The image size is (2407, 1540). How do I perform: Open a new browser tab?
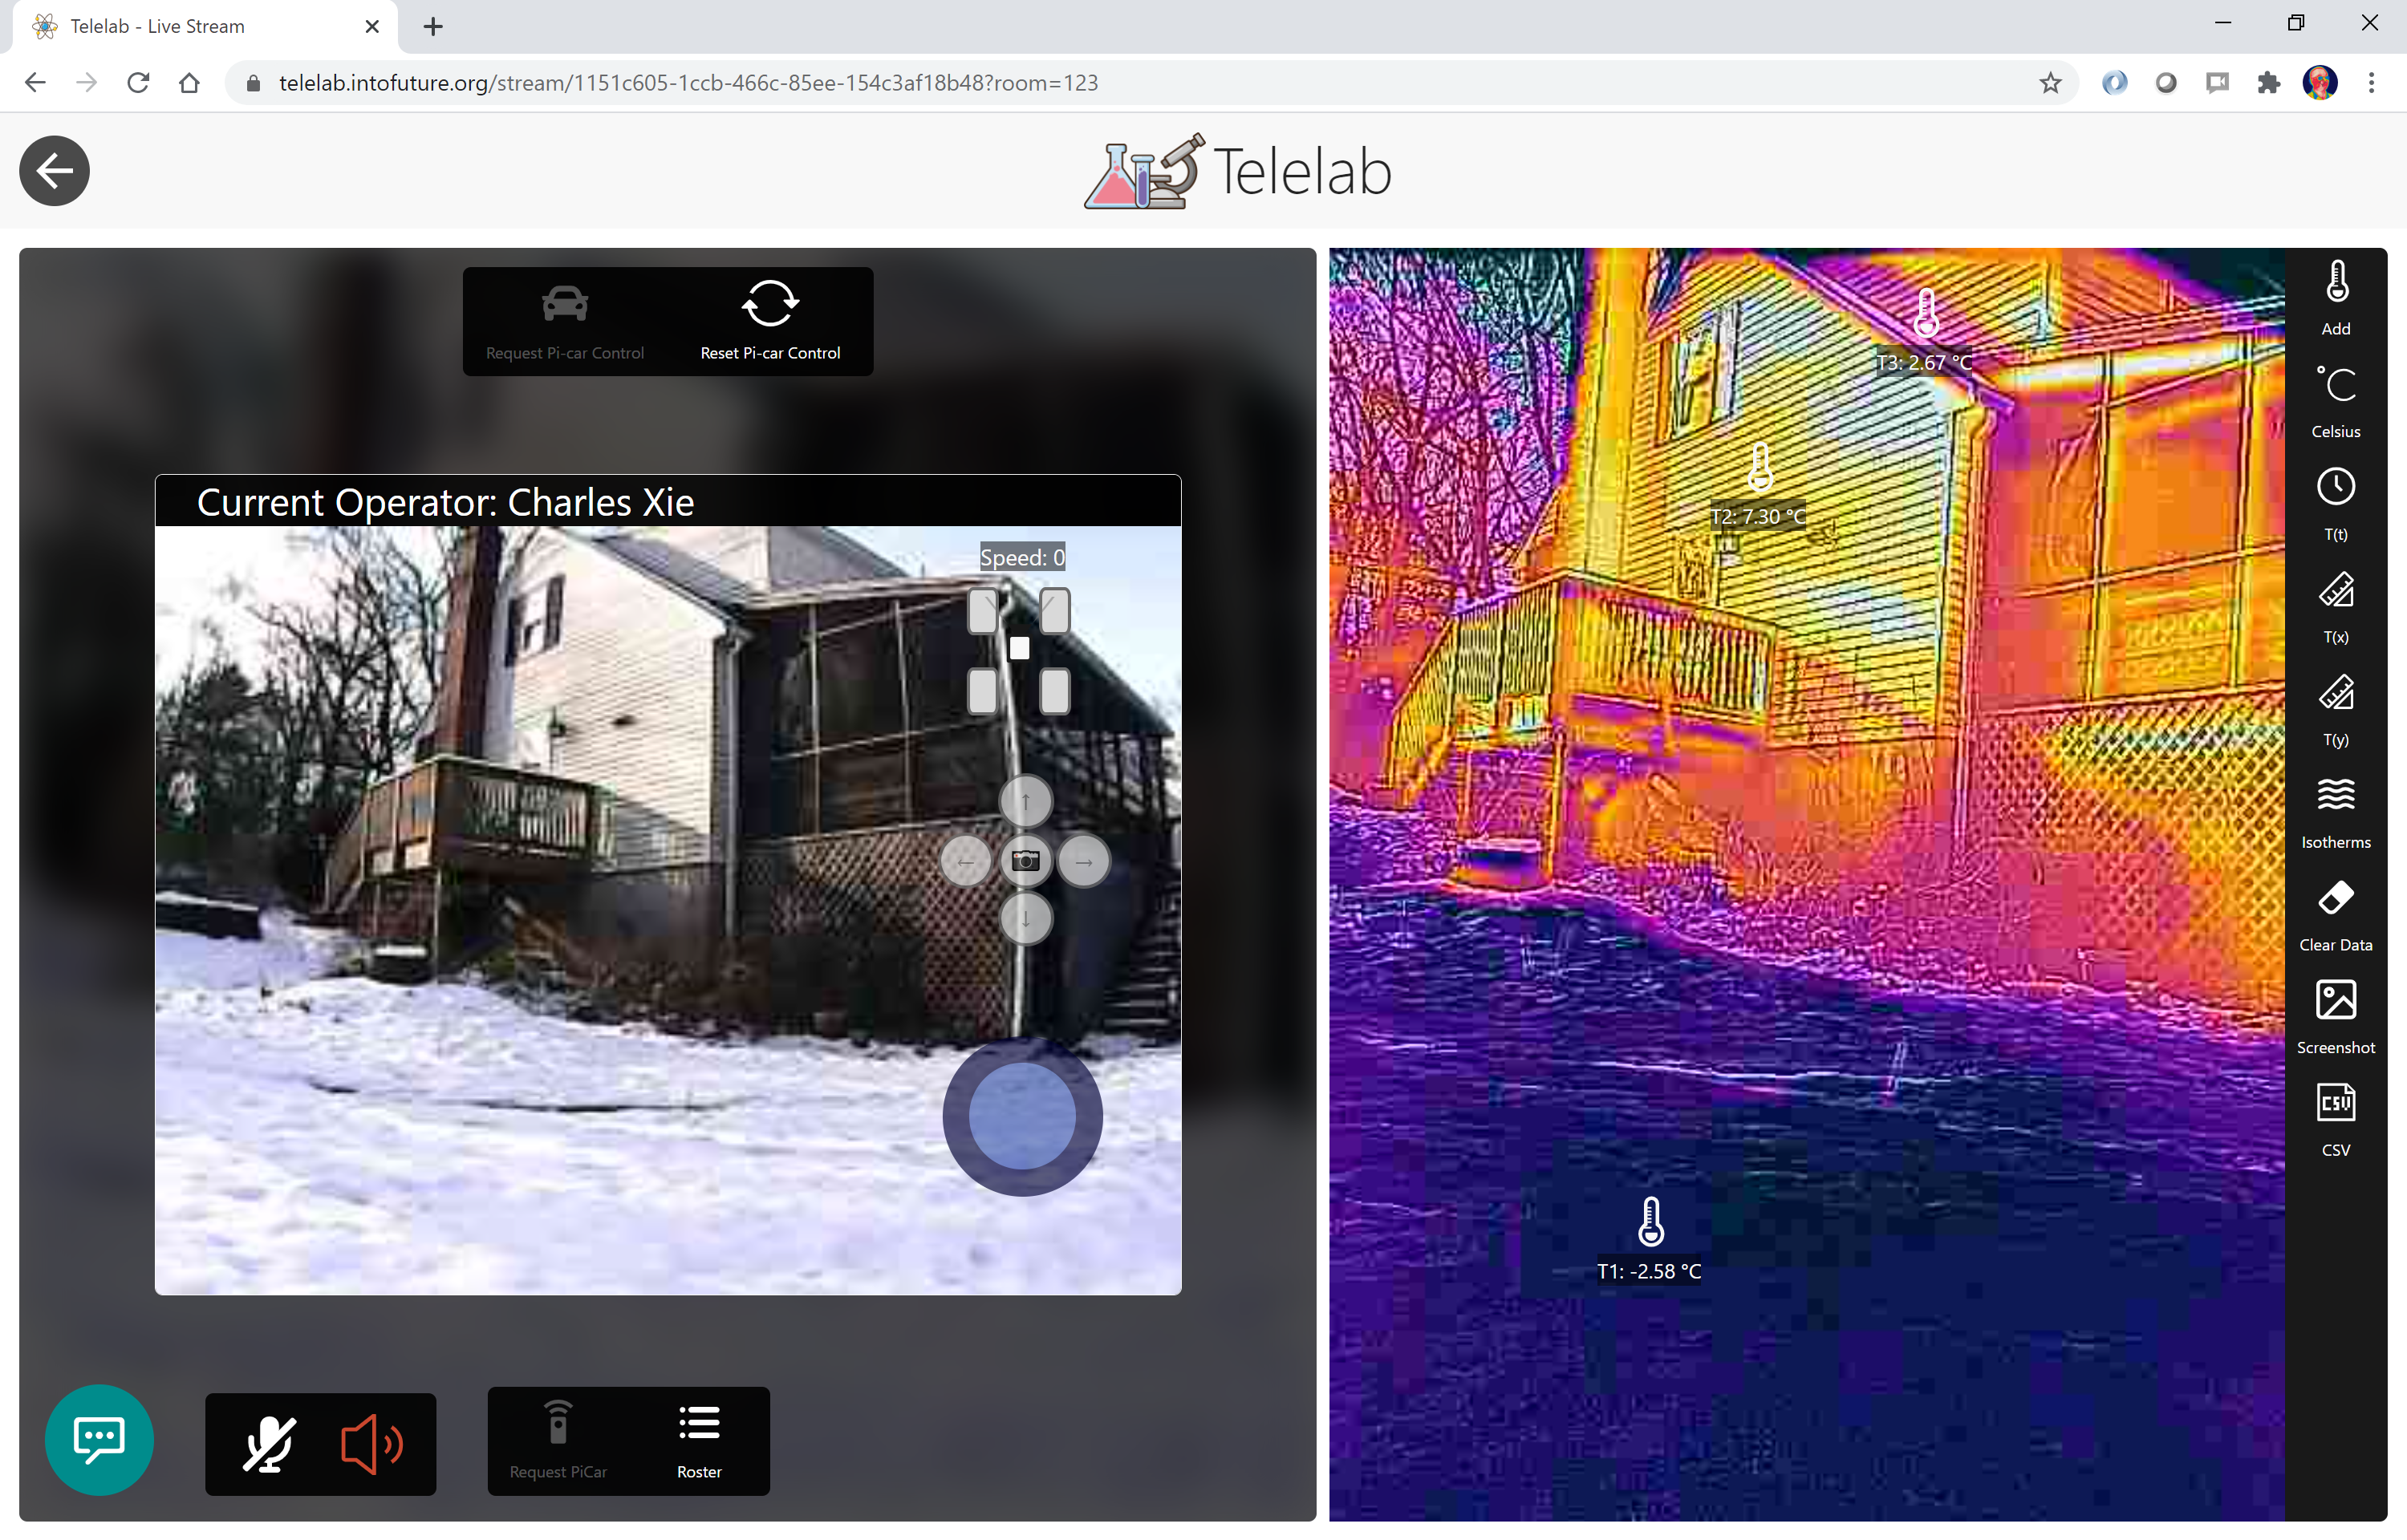point(433,26)
